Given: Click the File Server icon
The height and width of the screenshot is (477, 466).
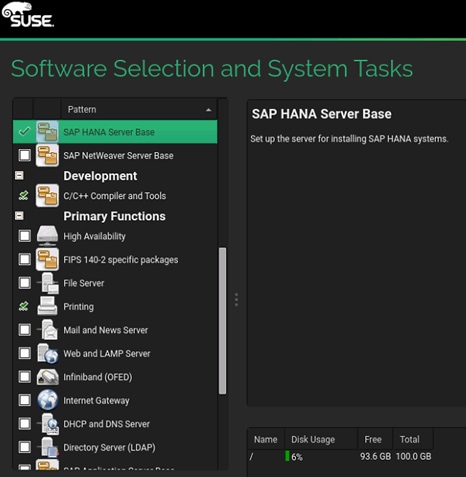Looking at the screenshot, I should click(48, 283).
